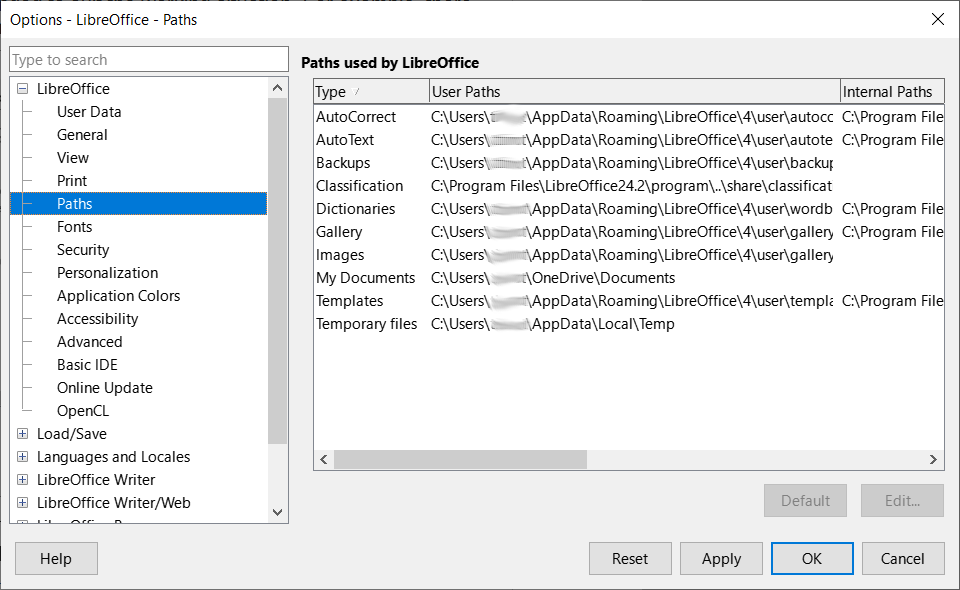Click the Apply button
The width and height of the screenshot is (960, 590).
click(721, 558)
